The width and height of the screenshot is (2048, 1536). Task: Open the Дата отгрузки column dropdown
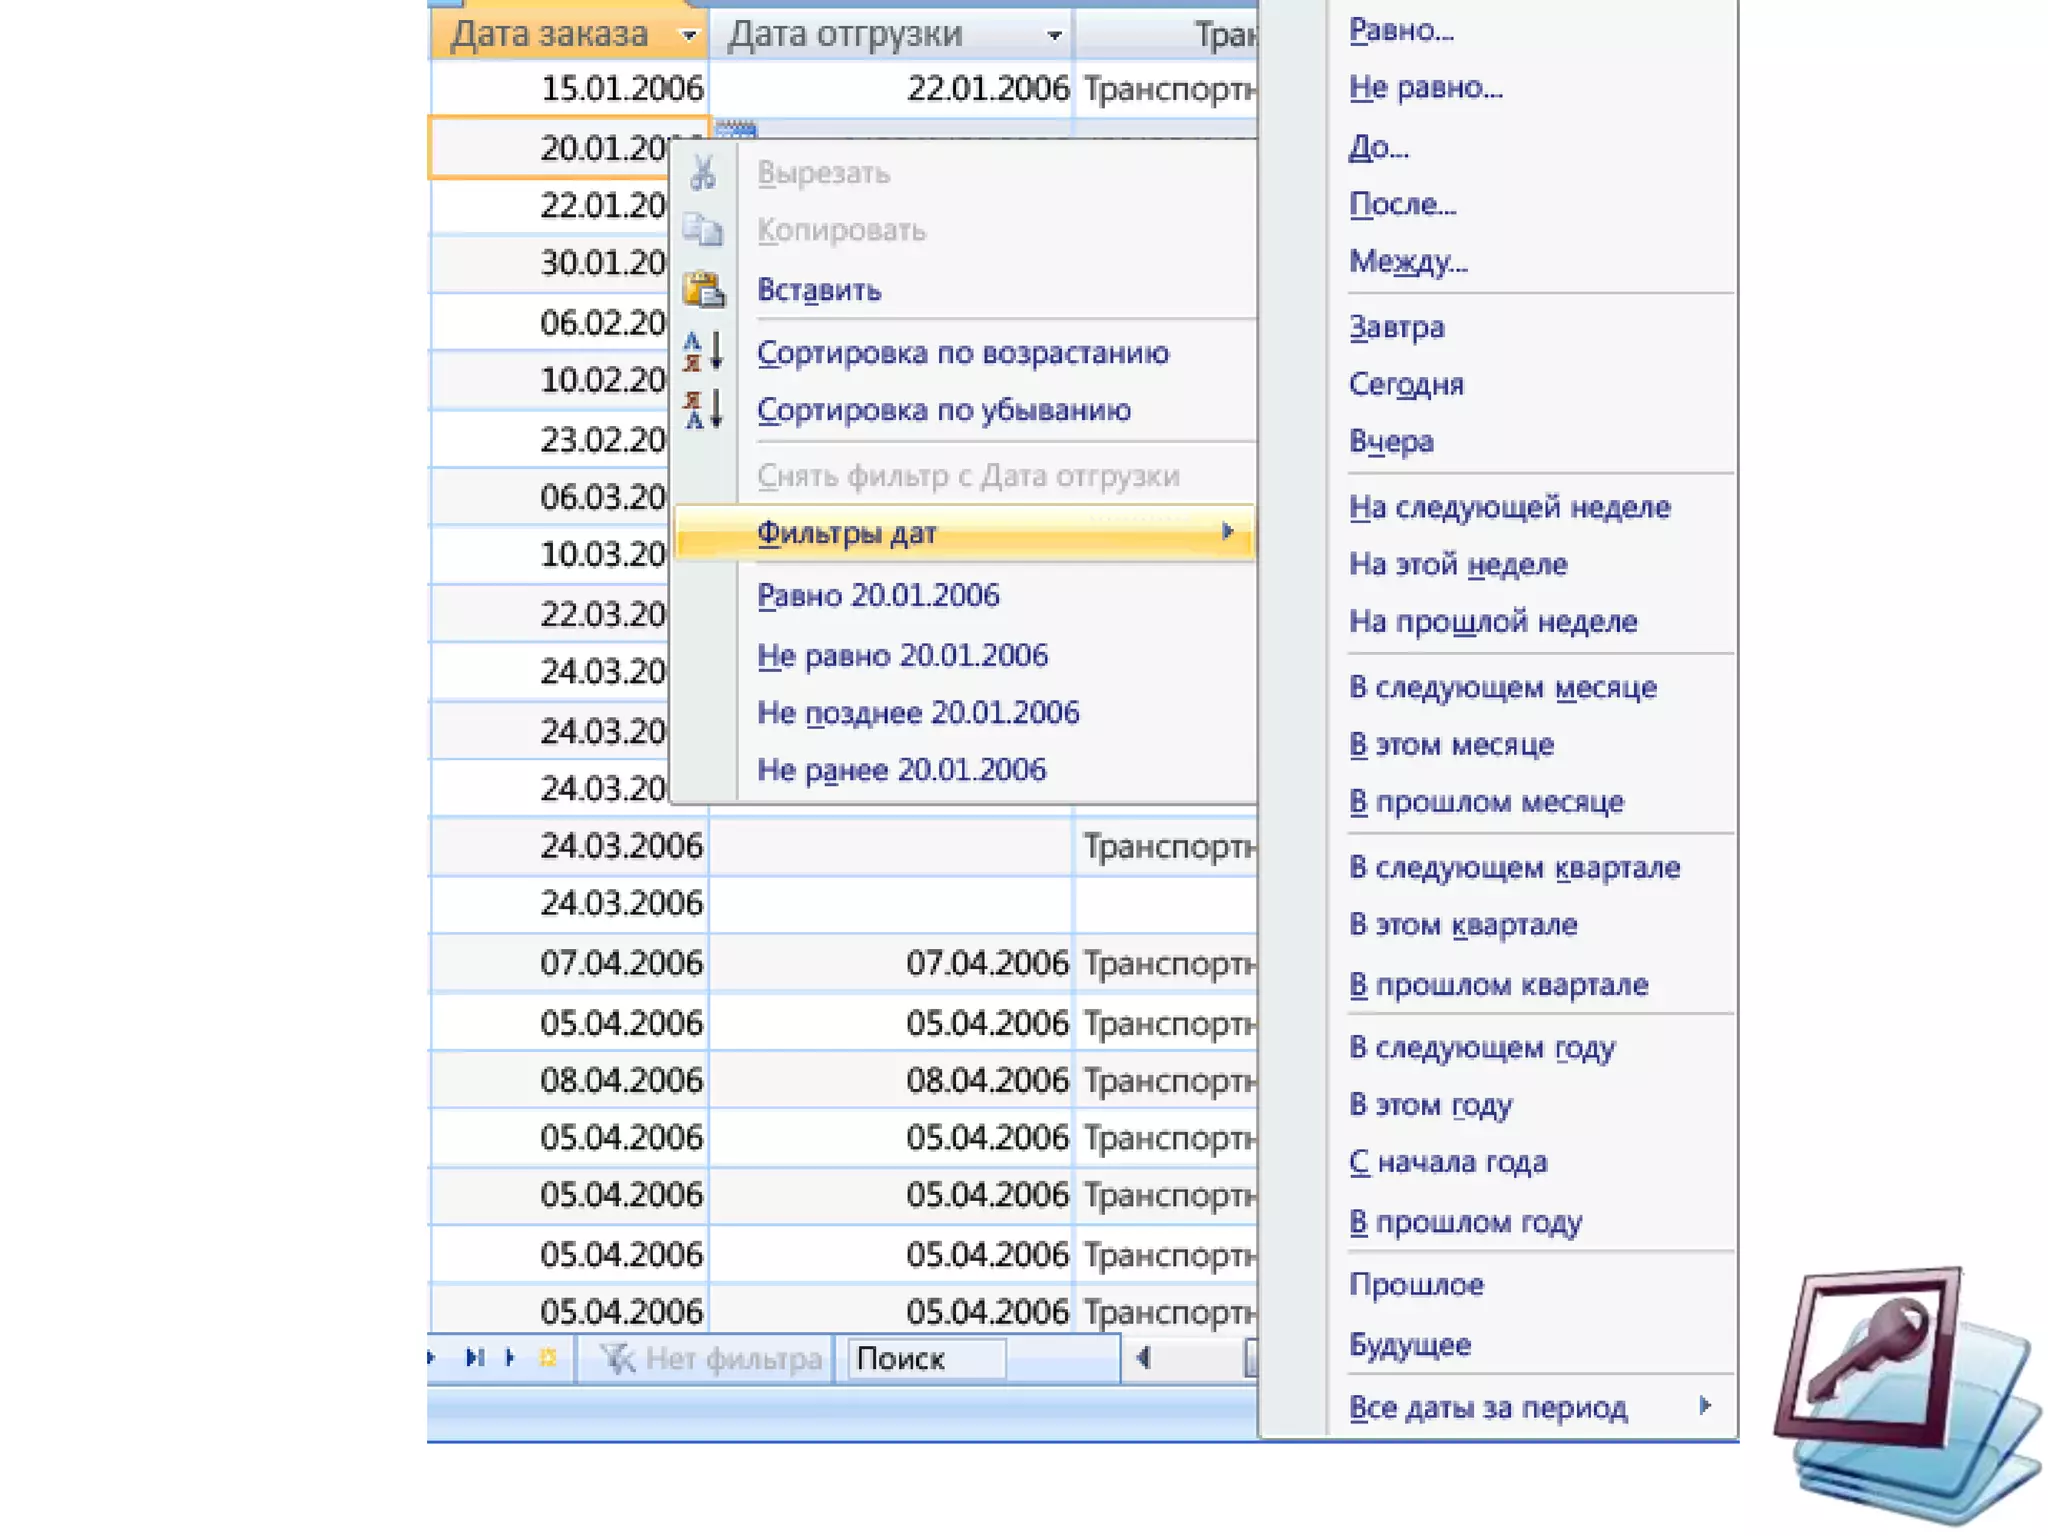(x=1054, y=36)
